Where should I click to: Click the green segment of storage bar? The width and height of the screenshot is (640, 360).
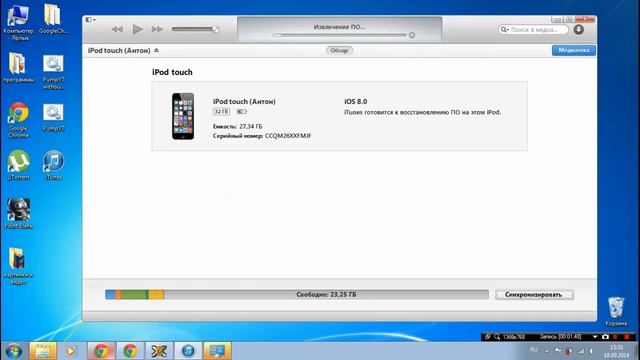135,294
